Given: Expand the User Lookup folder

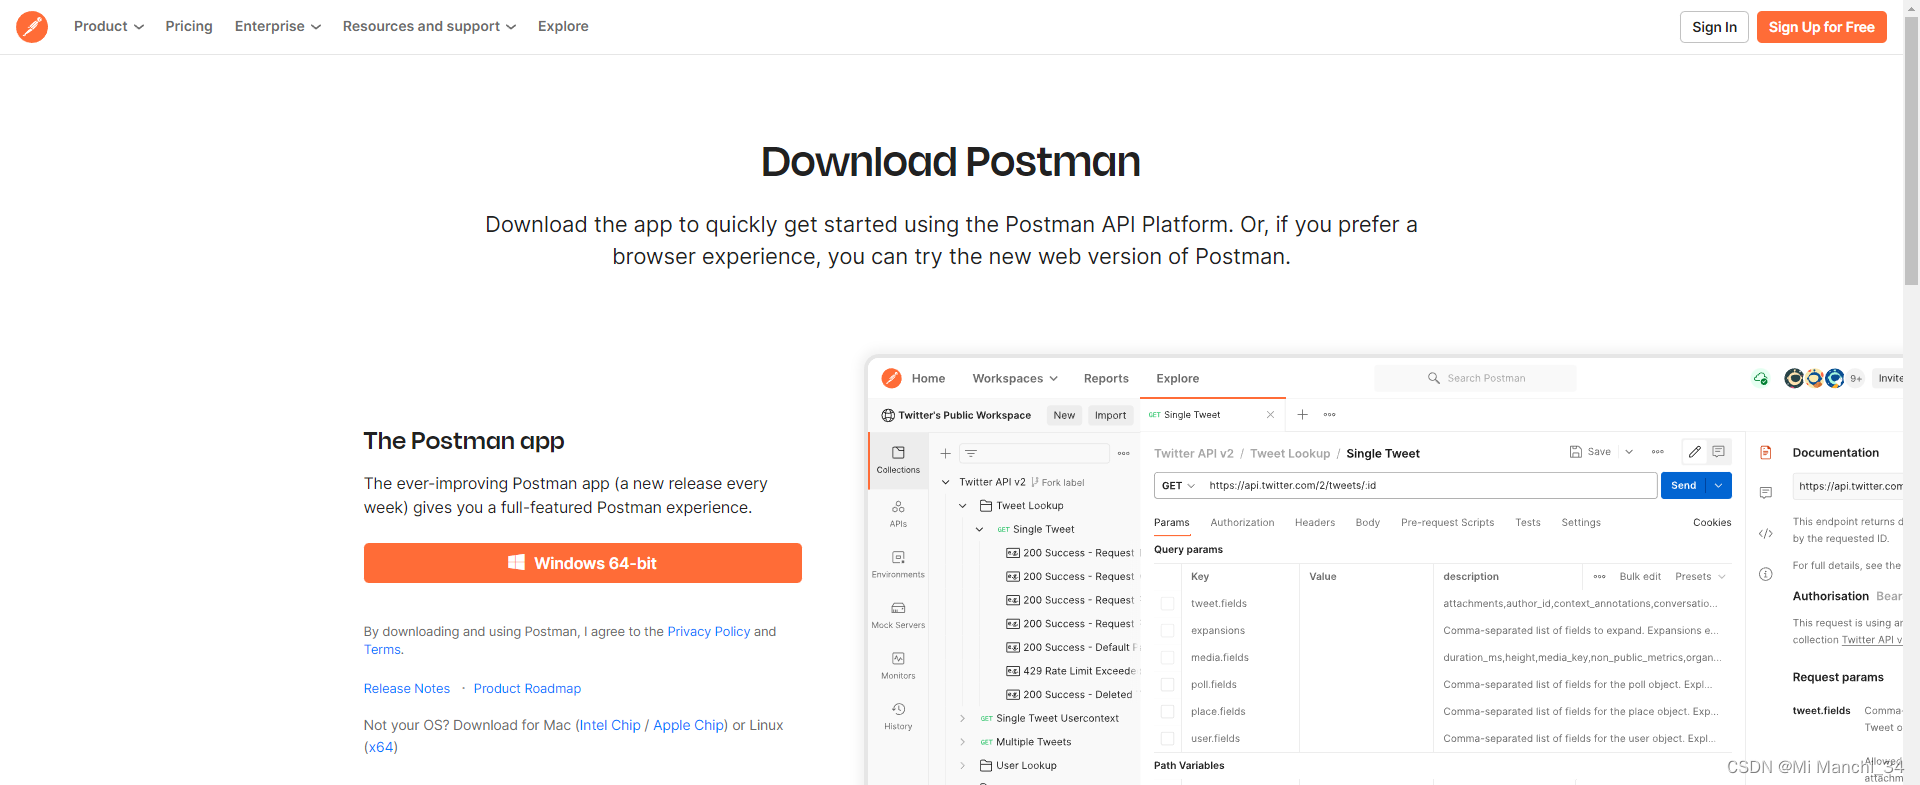Looking at the screenshot, I should (962, 766).
